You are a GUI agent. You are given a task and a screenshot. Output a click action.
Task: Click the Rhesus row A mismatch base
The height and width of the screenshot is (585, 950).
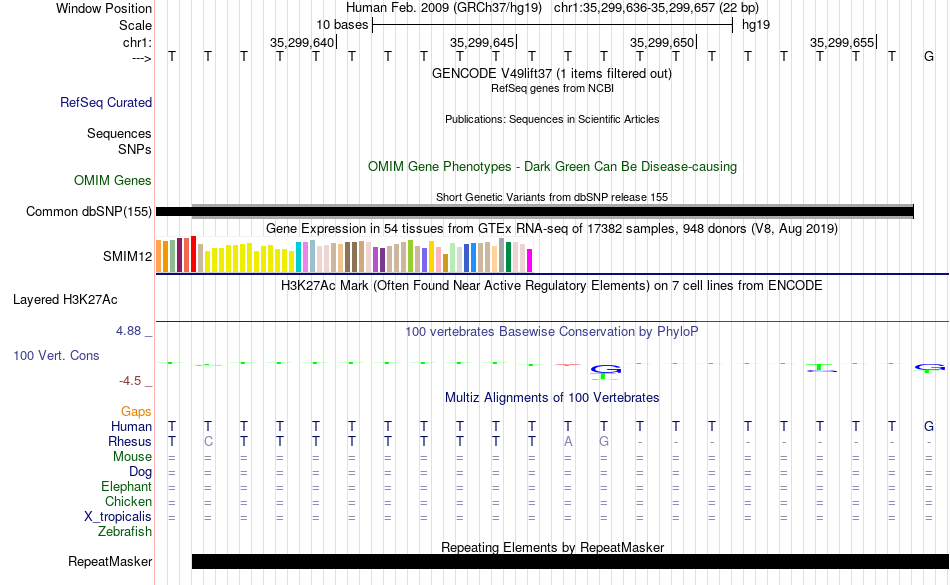[568, 441]
